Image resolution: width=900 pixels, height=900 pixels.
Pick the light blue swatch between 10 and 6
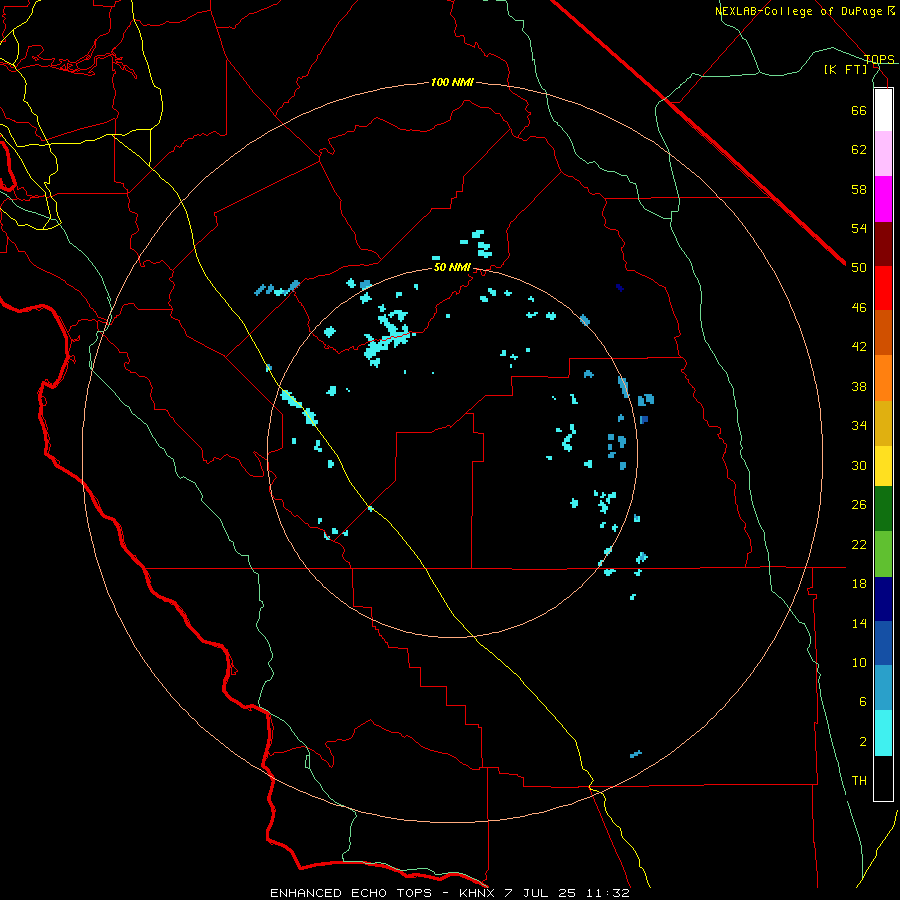[x=883, y=688]
